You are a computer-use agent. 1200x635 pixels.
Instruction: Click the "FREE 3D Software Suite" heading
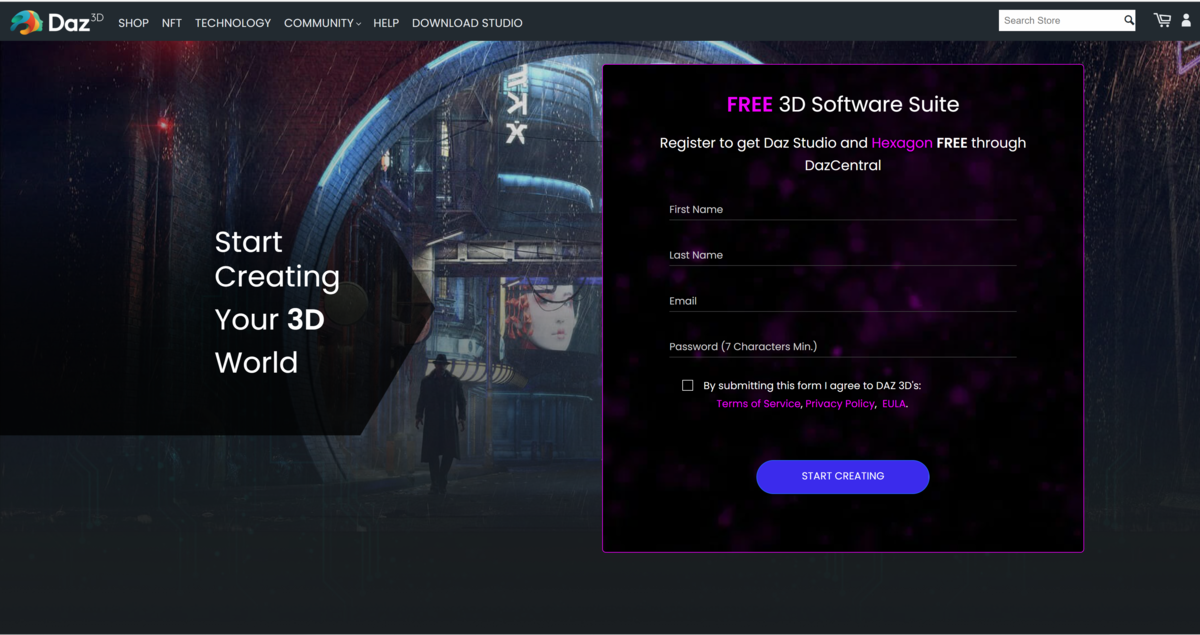[x=843, y=104]
